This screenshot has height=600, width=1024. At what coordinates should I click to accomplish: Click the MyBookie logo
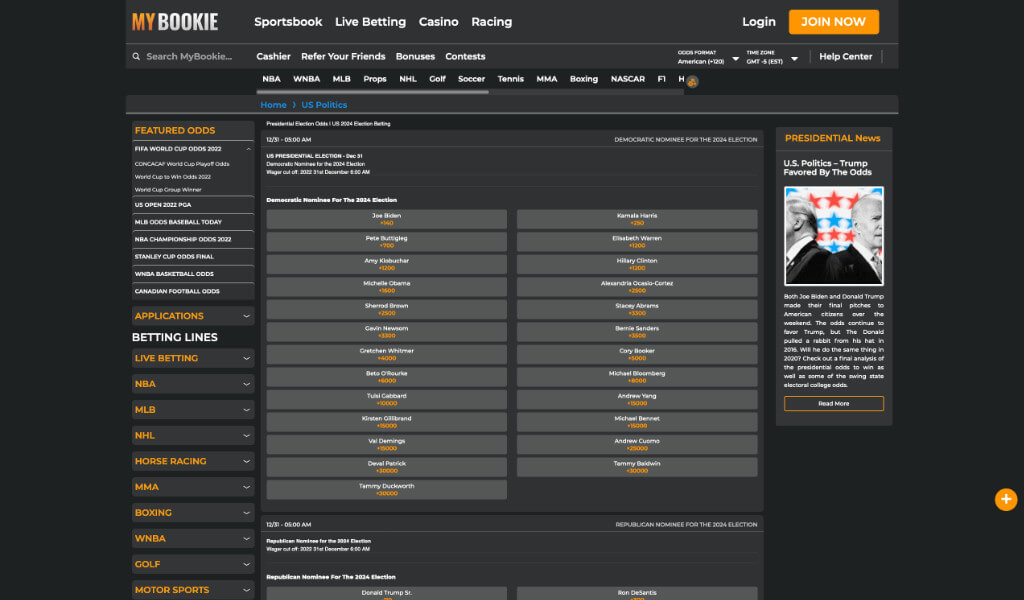coord(175,22)
